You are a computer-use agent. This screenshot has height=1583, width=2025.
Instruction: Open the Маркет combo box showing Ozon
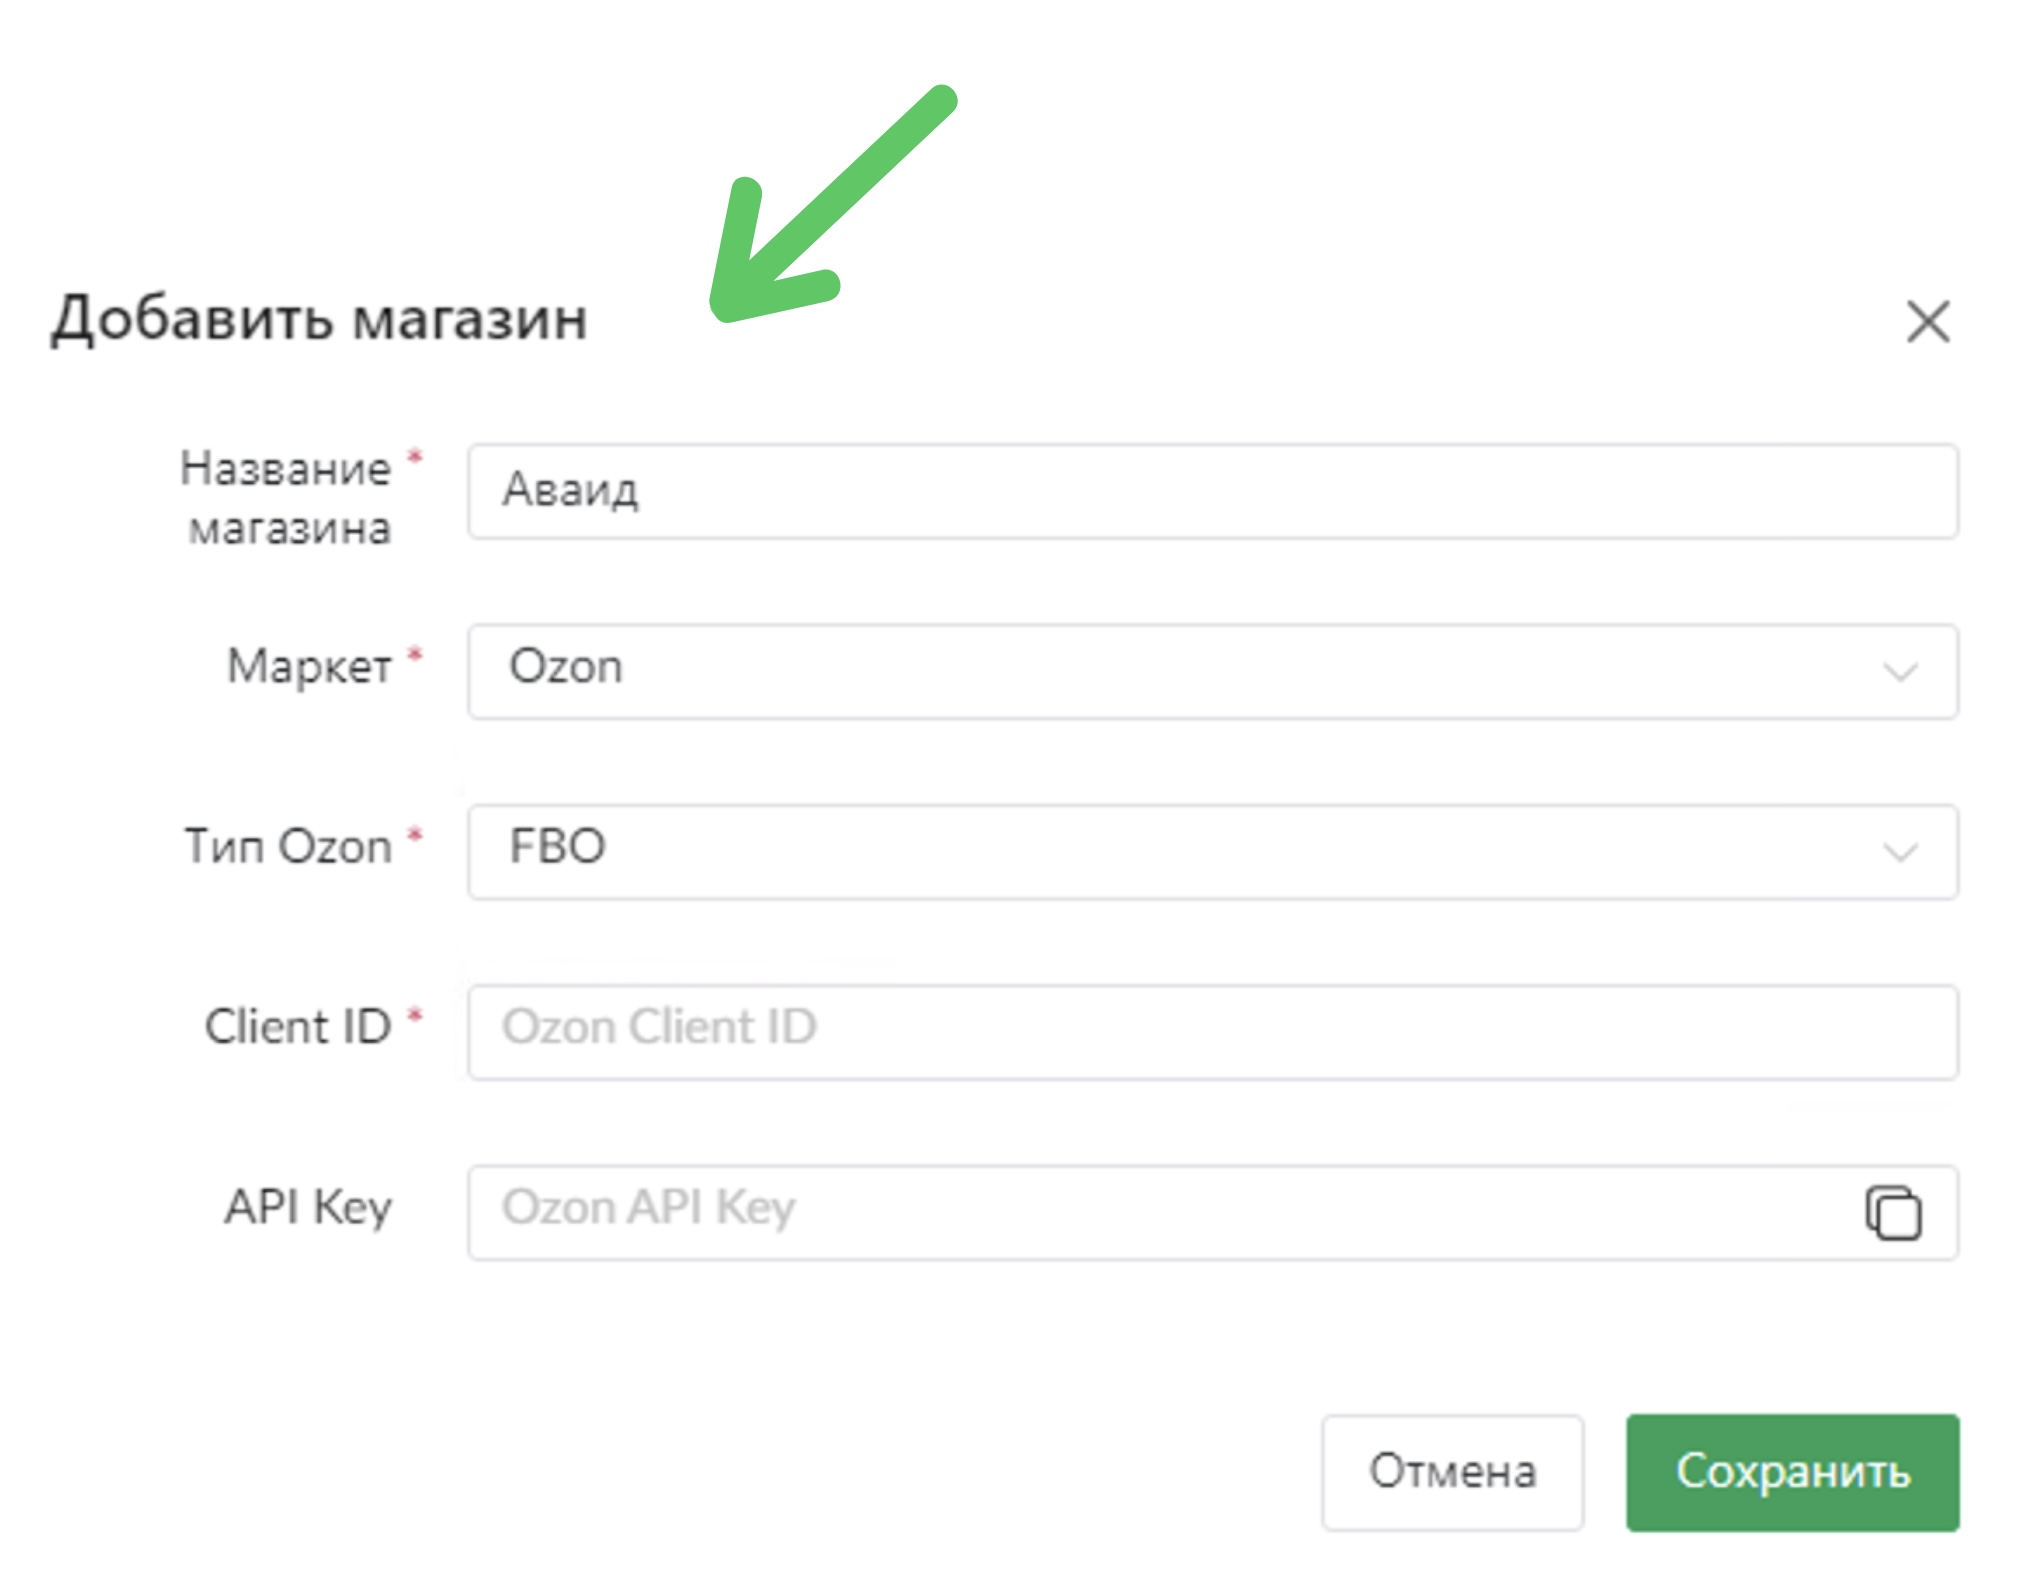tap(1212, 671)
